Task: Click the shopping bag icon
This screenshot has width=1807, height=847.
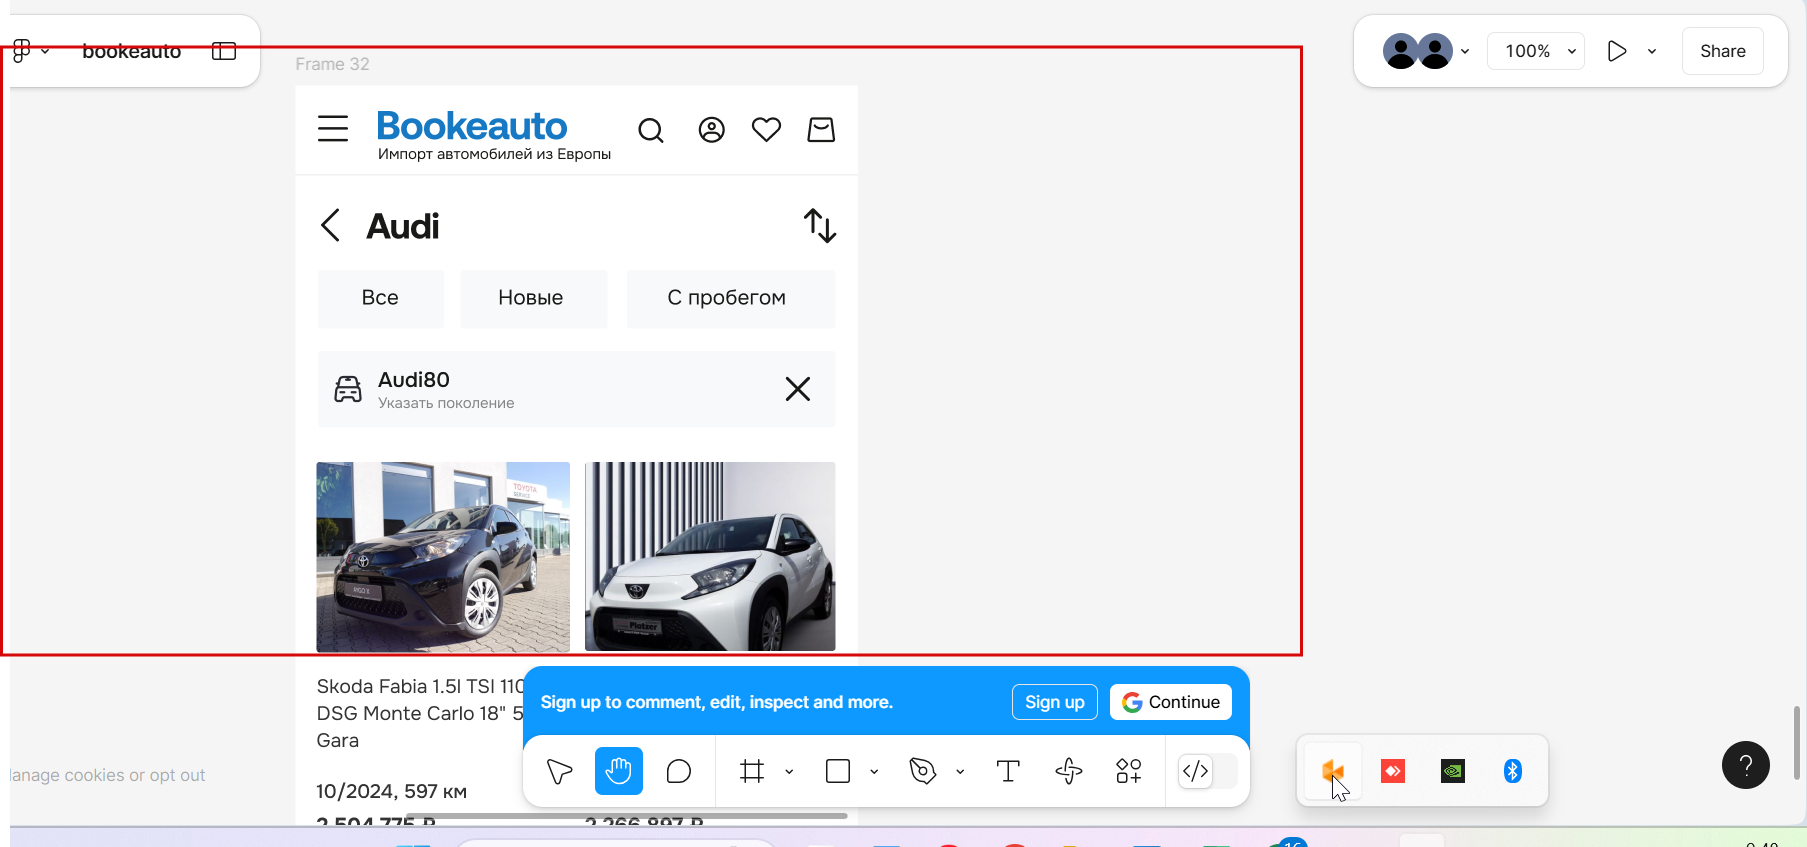Action: 821,130
